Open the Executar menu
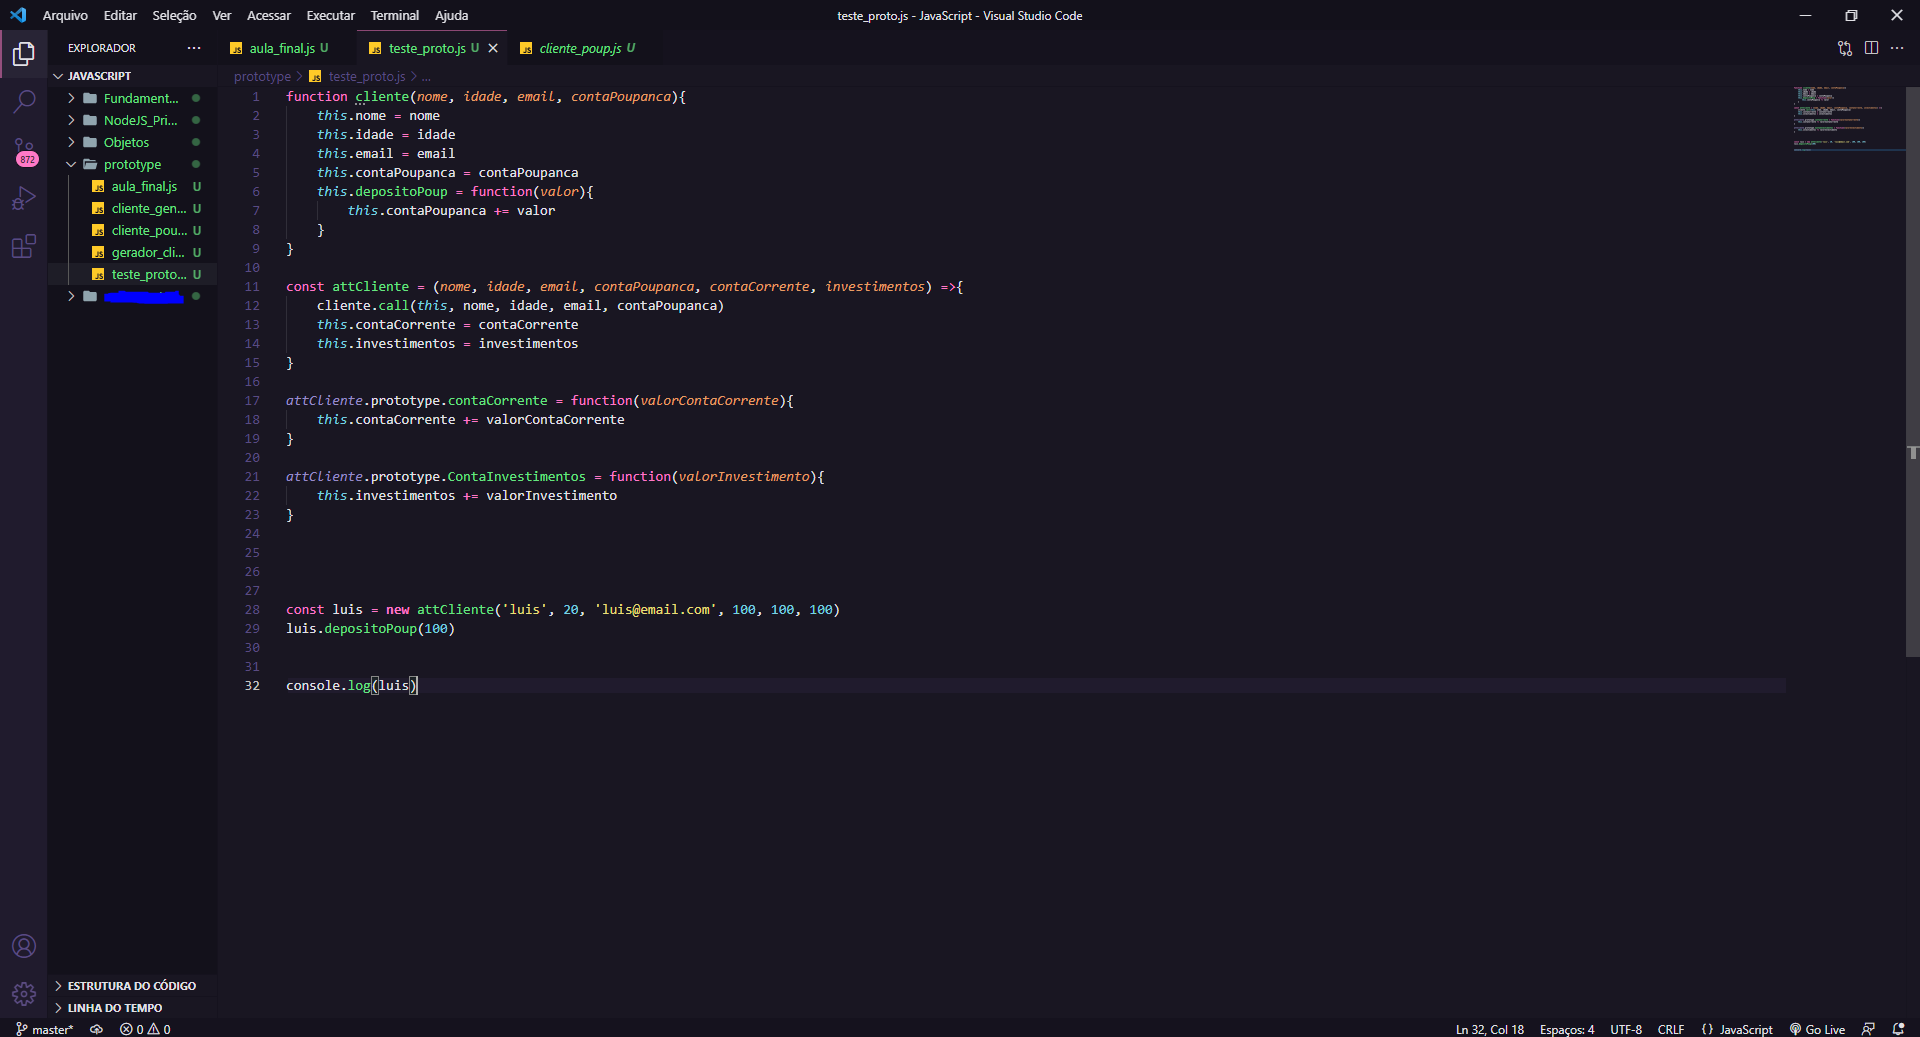The image size is (1920, 1037). [330, 15]
